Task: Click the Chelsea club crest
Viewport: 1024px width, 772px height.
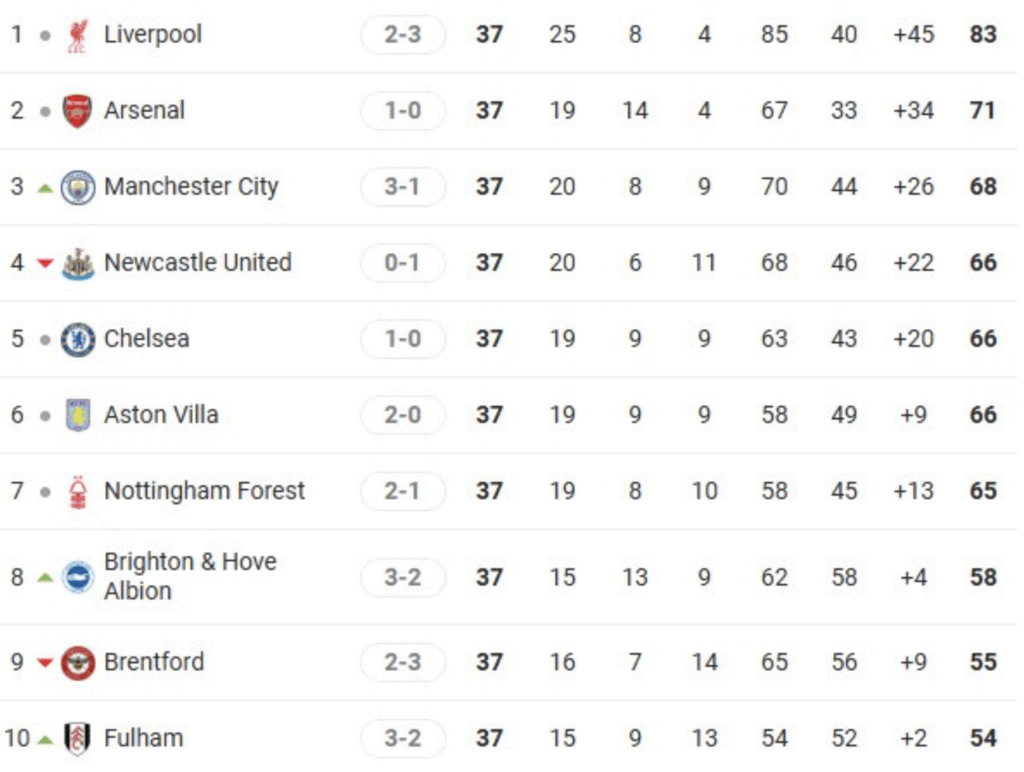Action: coord(78,340)
